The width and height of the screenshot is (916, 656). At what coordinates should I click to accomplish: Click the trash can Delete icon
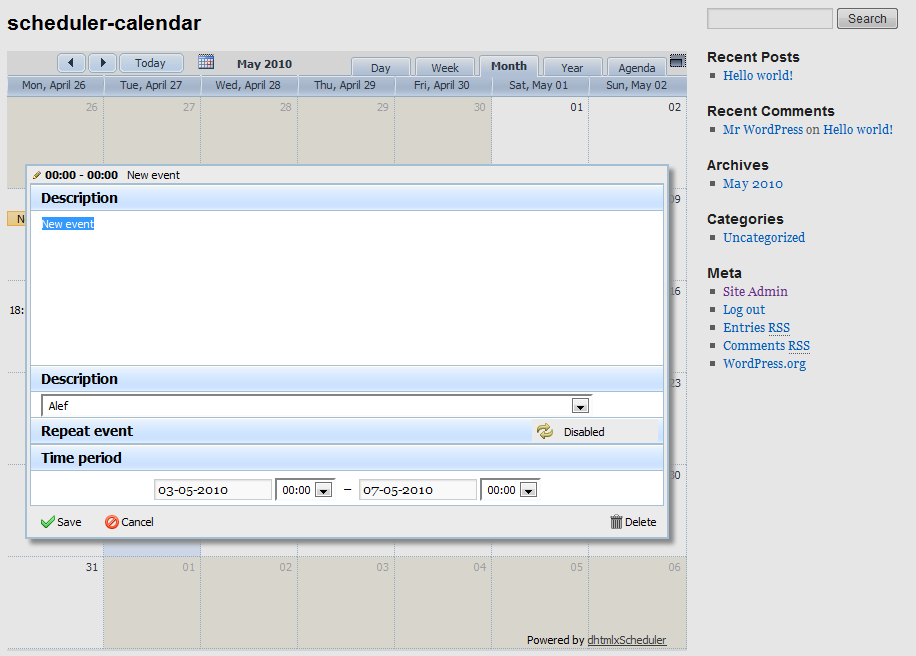coord(616,522)
